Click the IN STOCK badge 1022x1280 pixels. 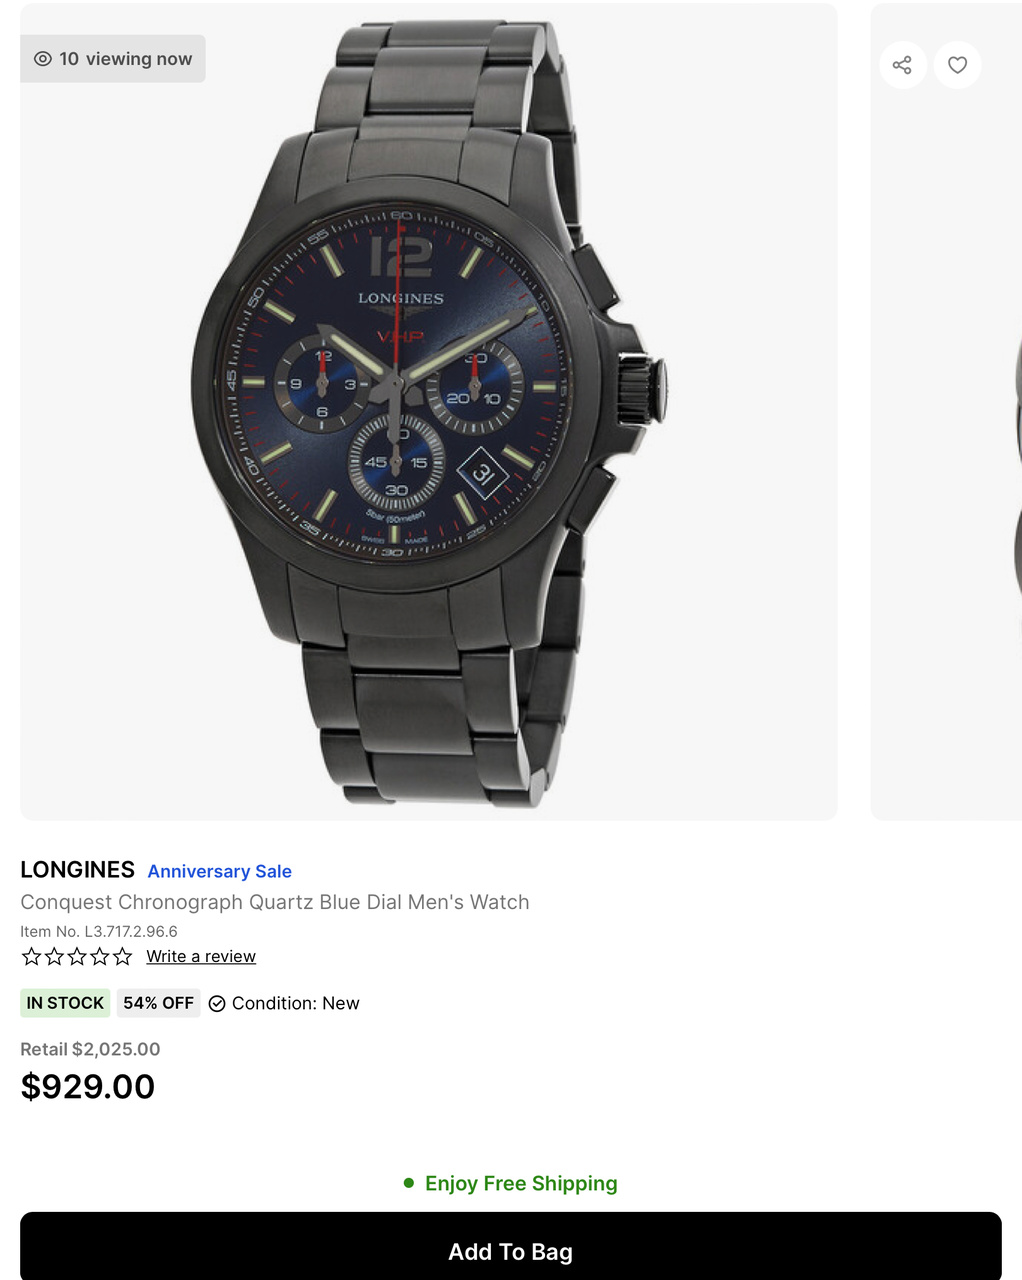[x=65, y=1003]
